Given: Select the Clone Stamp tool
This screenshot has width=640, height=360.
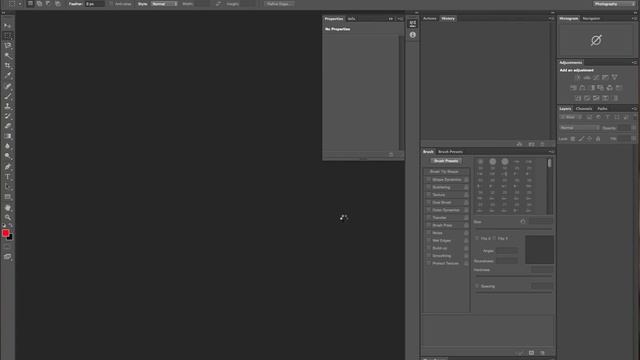Looking at the screenshot, I should tap(7, 106).
